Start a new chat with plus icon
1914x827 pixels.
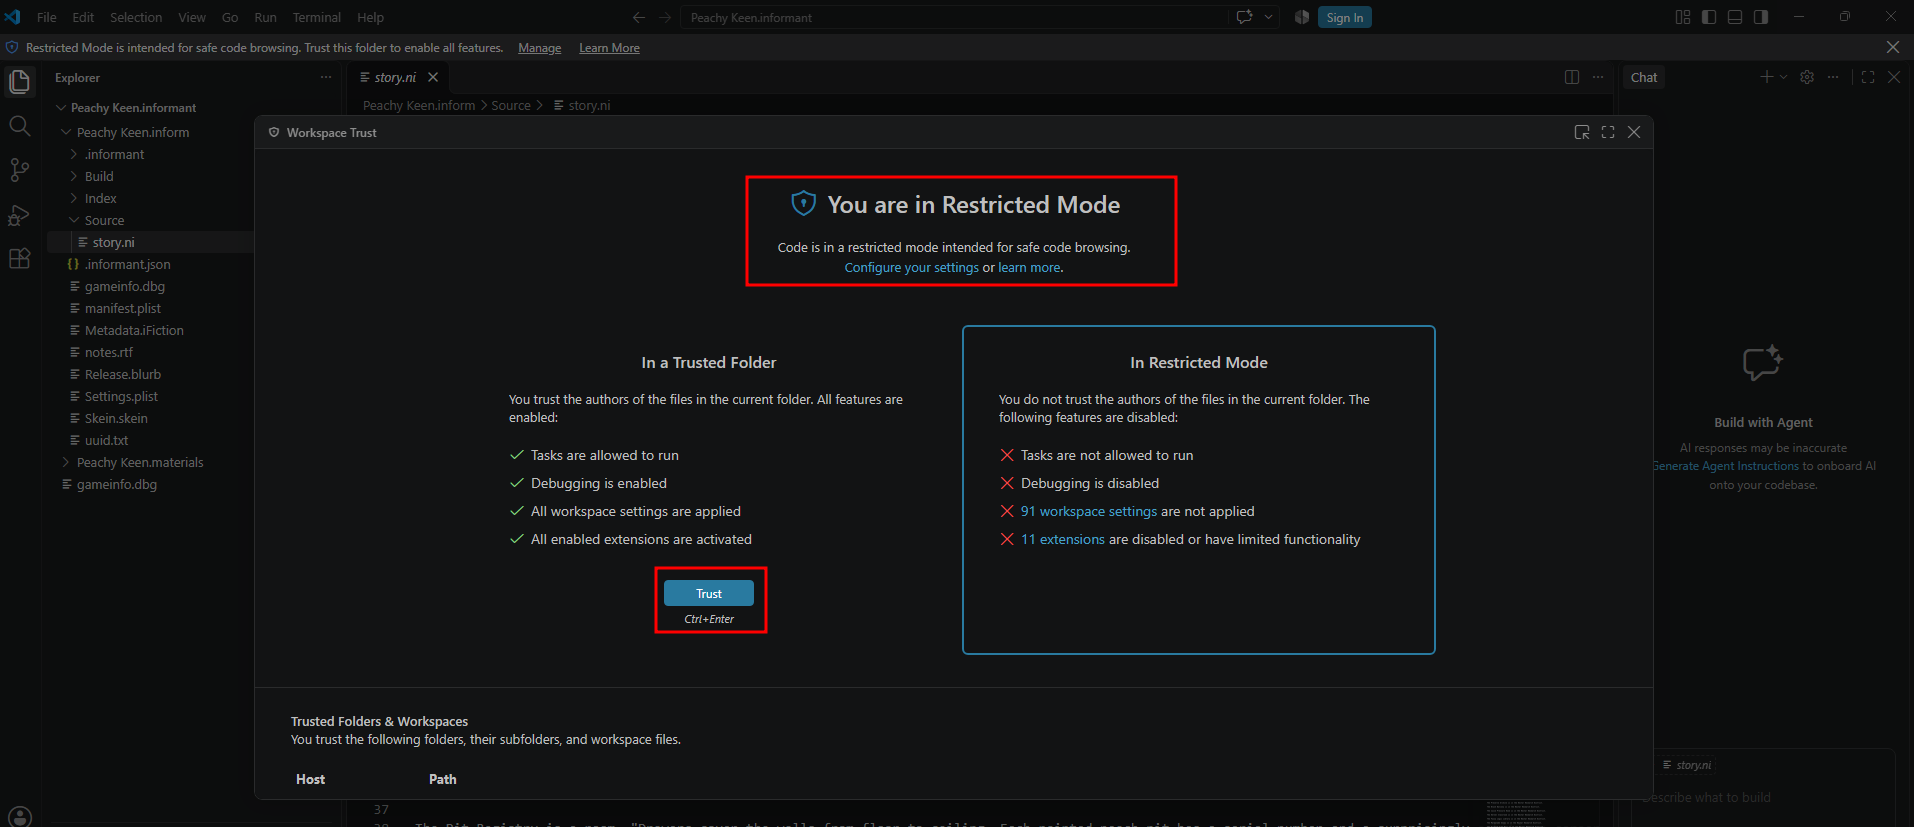(x=1766, y=77)
